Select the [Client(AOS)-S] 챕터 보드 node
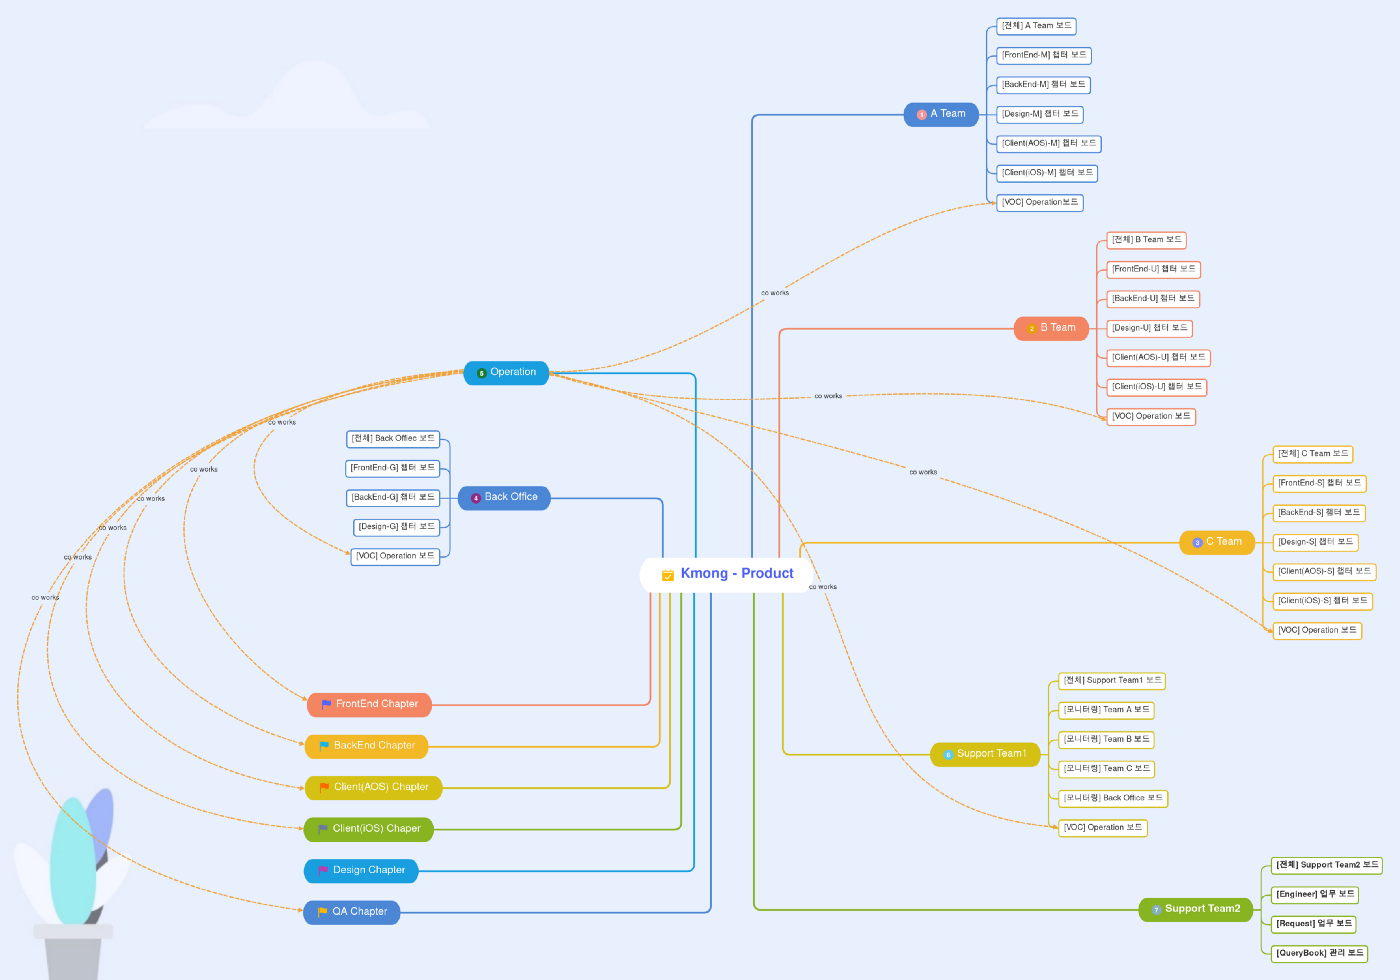 click(x=1325, y=572)
